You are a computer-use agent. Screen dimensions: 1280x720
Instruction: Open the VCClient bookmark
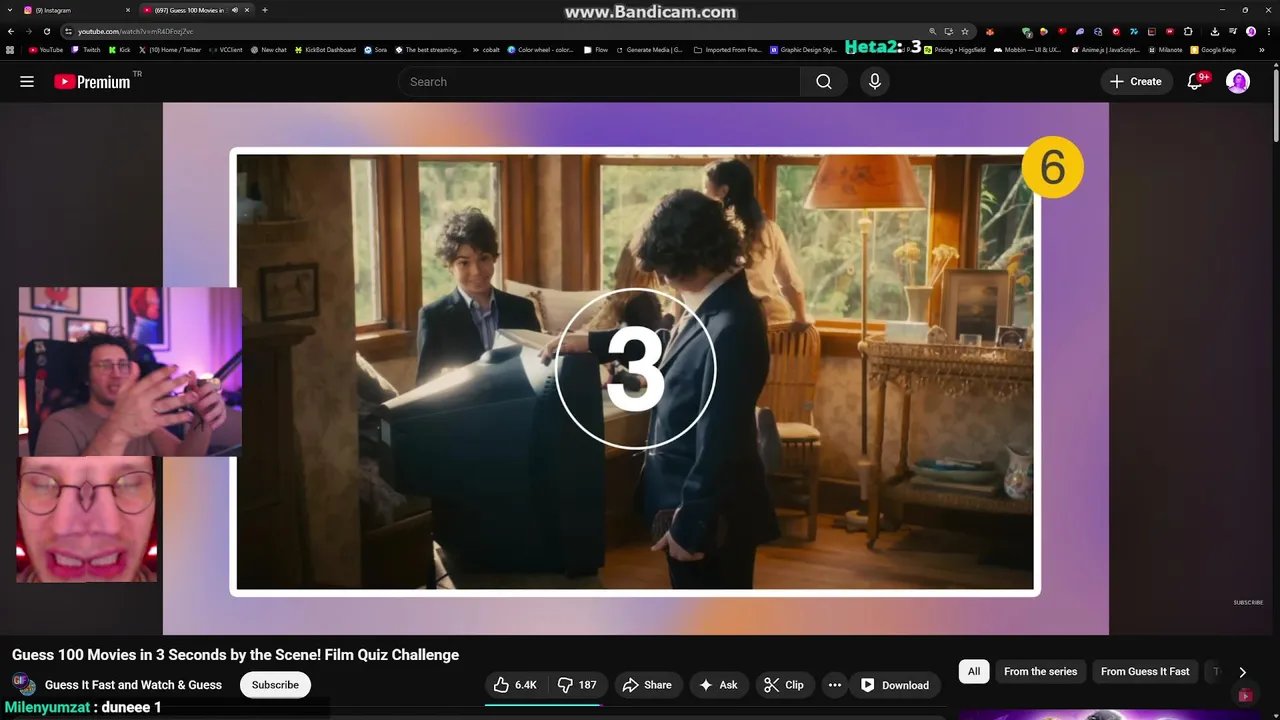(226, 49)
